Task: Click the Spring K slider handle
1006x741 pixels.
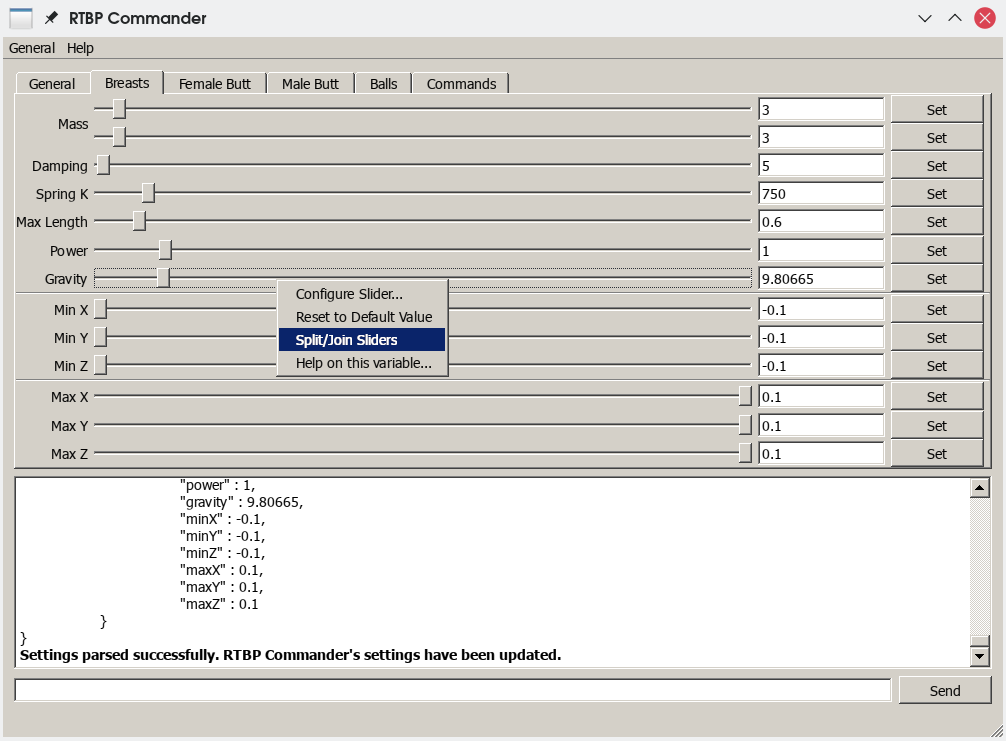Action: click(148, 192)
